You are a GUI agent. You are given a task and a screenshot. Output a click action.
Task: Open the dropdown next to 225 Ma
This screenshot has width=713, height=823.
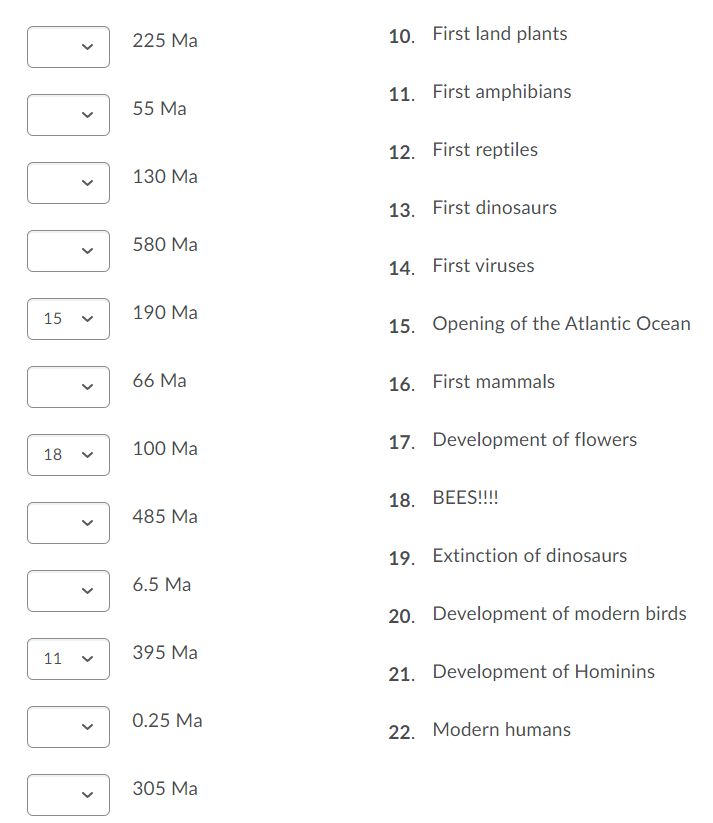(x=68, y=47)
